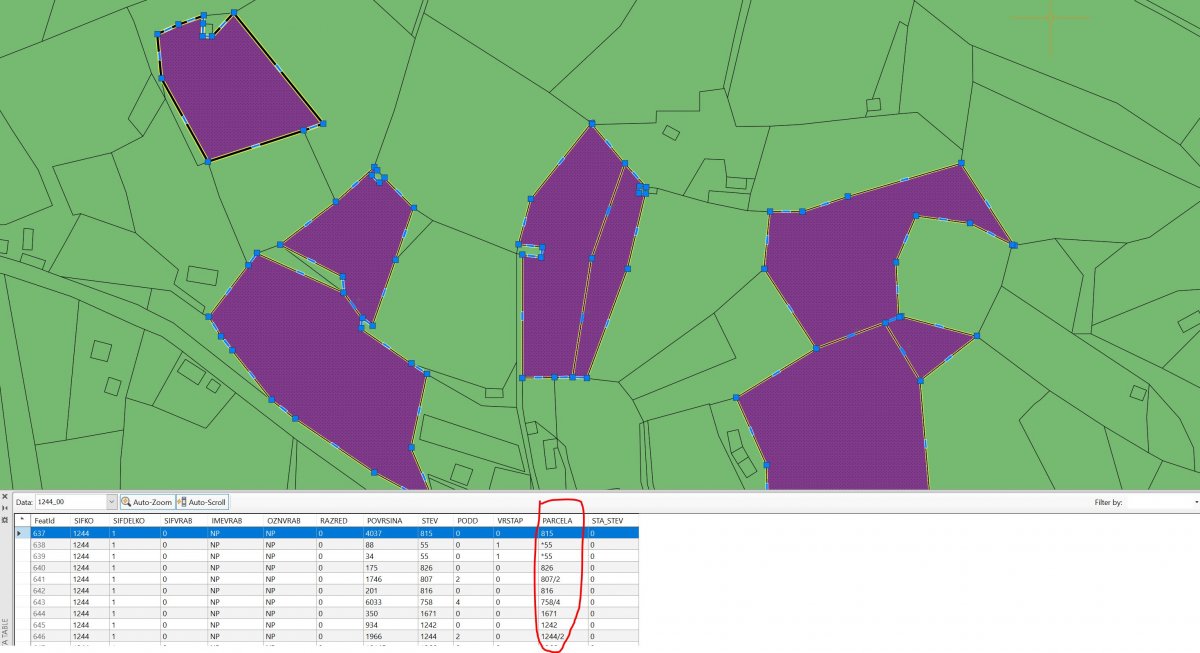
Task: Select the FeatId column header
Action: coord(44,521)
